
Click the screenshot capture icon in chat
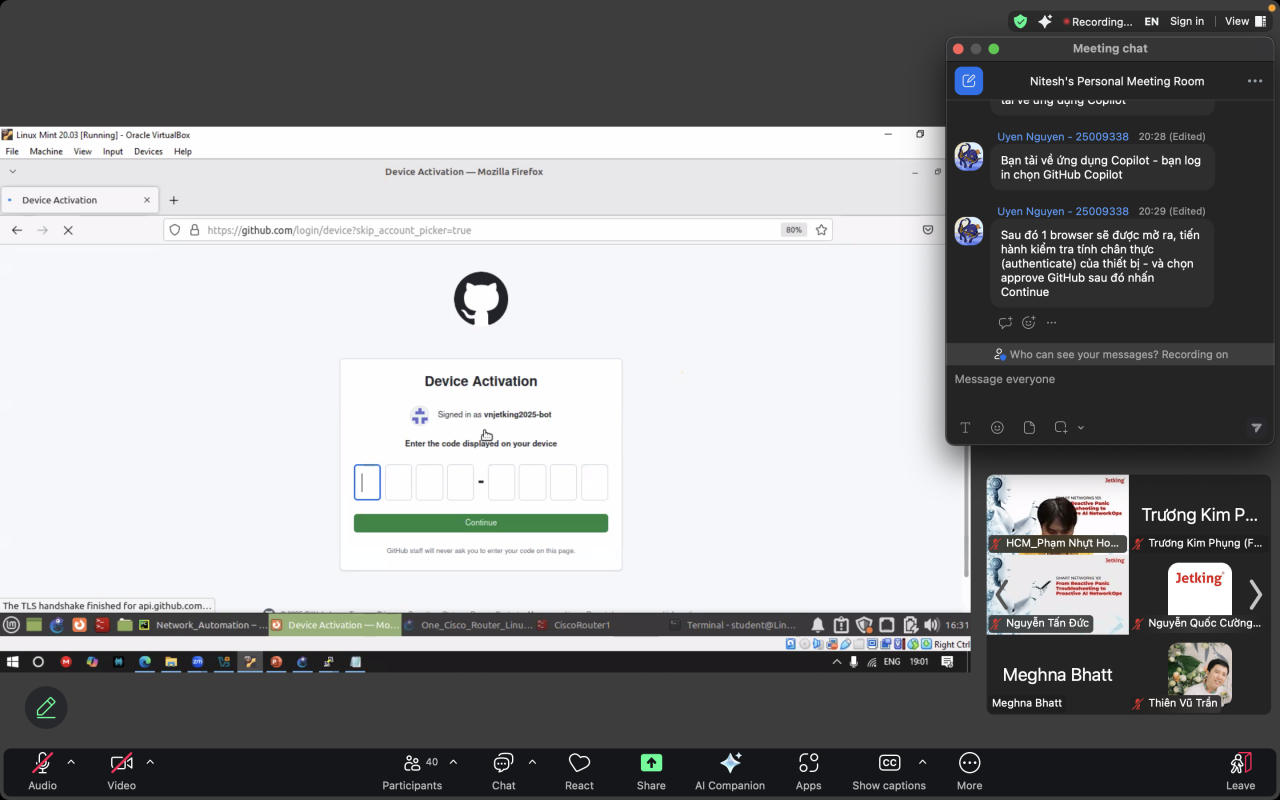click(x=1060, y=428)
